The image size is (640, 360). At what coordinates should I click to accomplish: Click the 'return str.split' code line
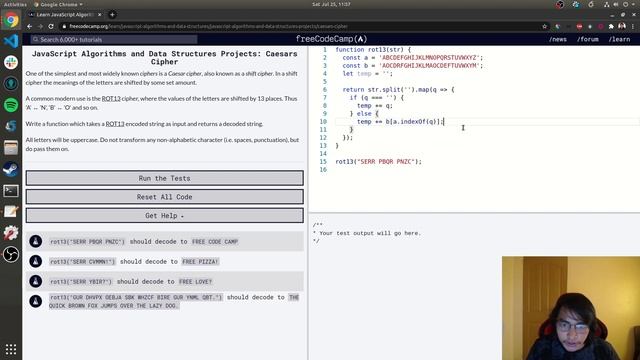click(x=398, y=89)
